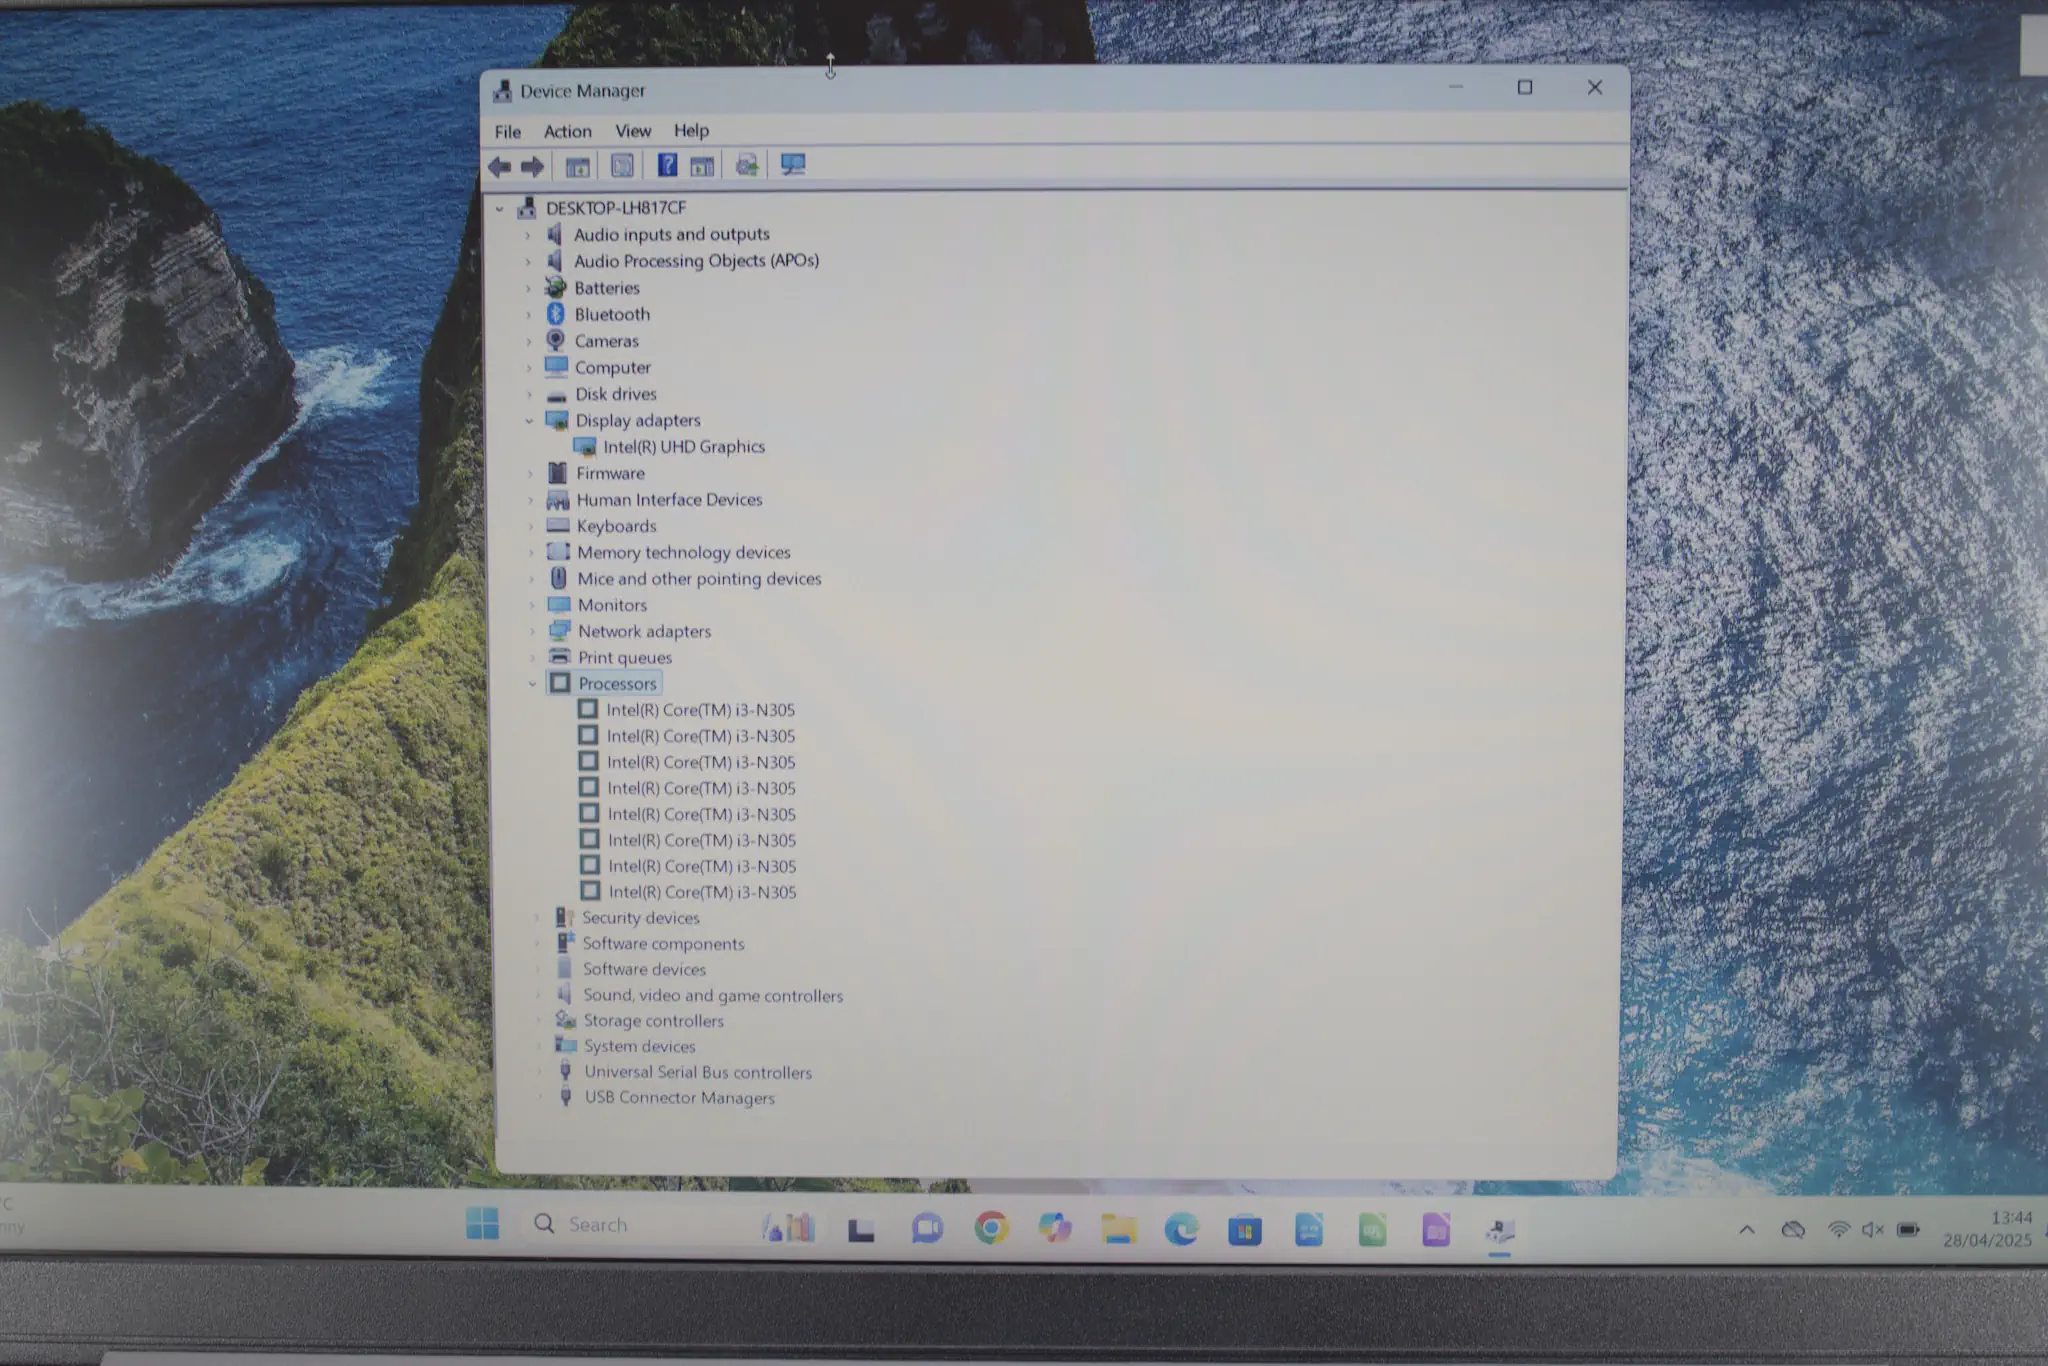Show hidden system tray icons
This screenshot has height=1366, width=2048.
(1747, 1230)
